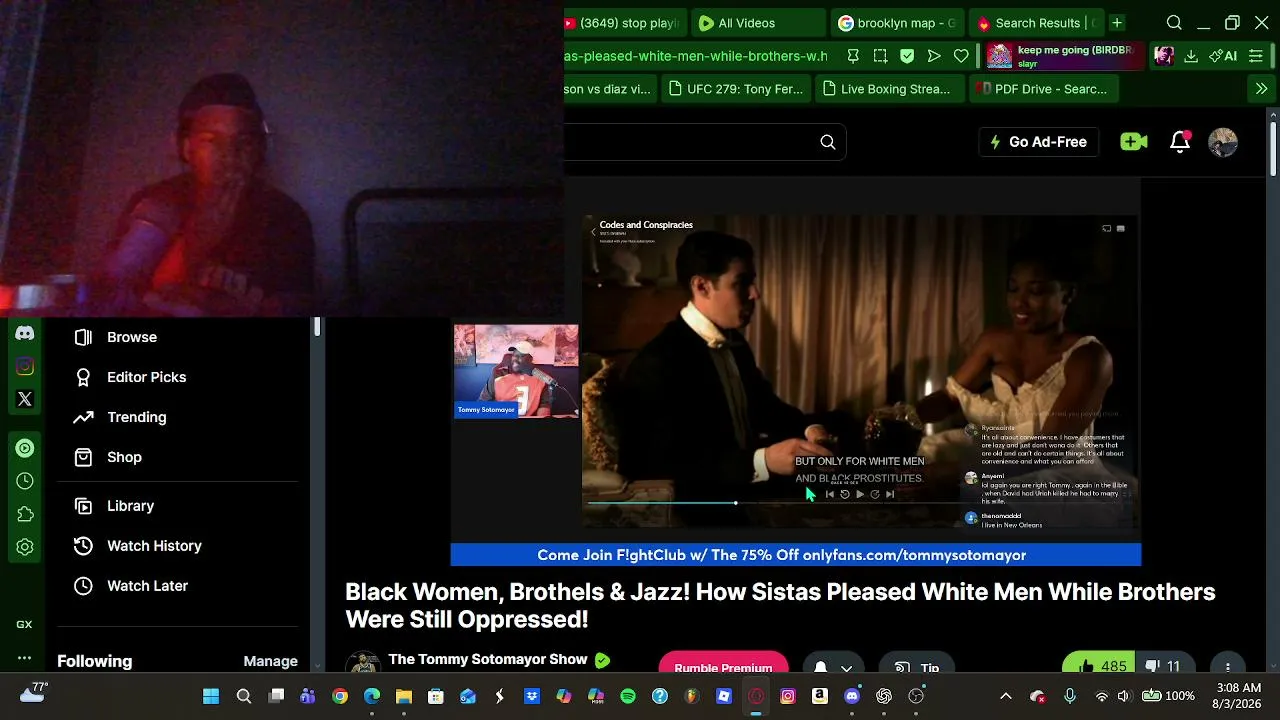Open the "UFC 279: Tony Fer..." bookmark

(x=735, y=89)
